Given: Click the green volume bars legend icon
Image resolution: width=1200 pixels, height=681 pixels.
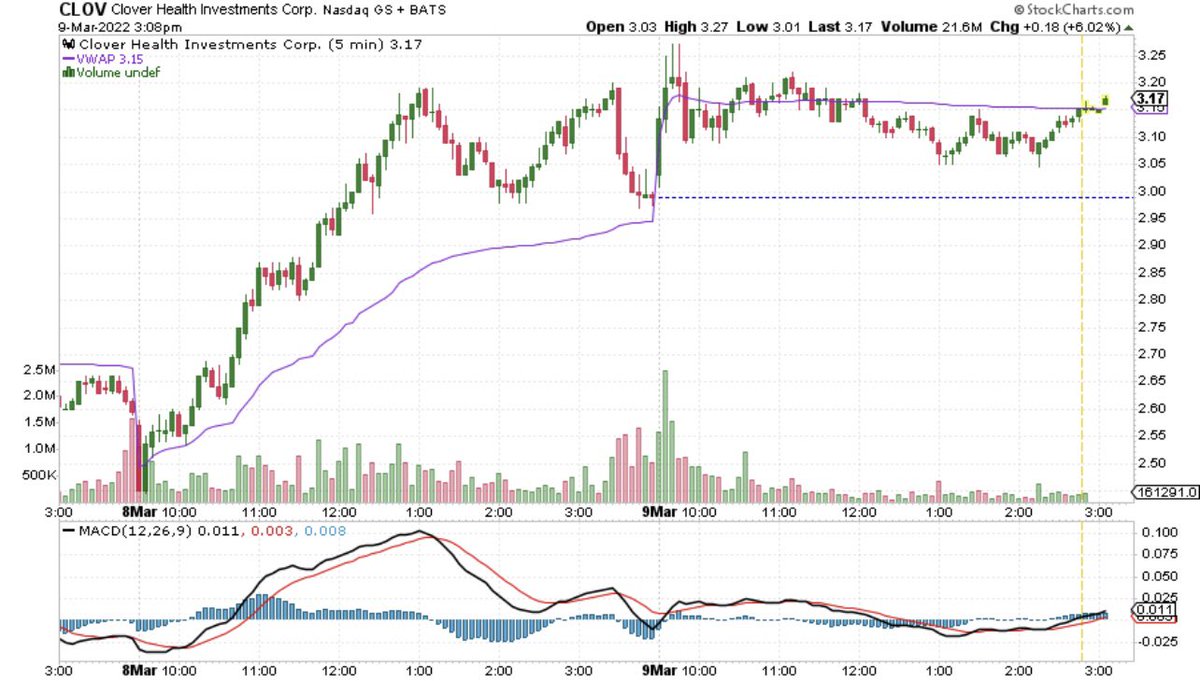Looking at the screenshot, I should pos(67,72).
